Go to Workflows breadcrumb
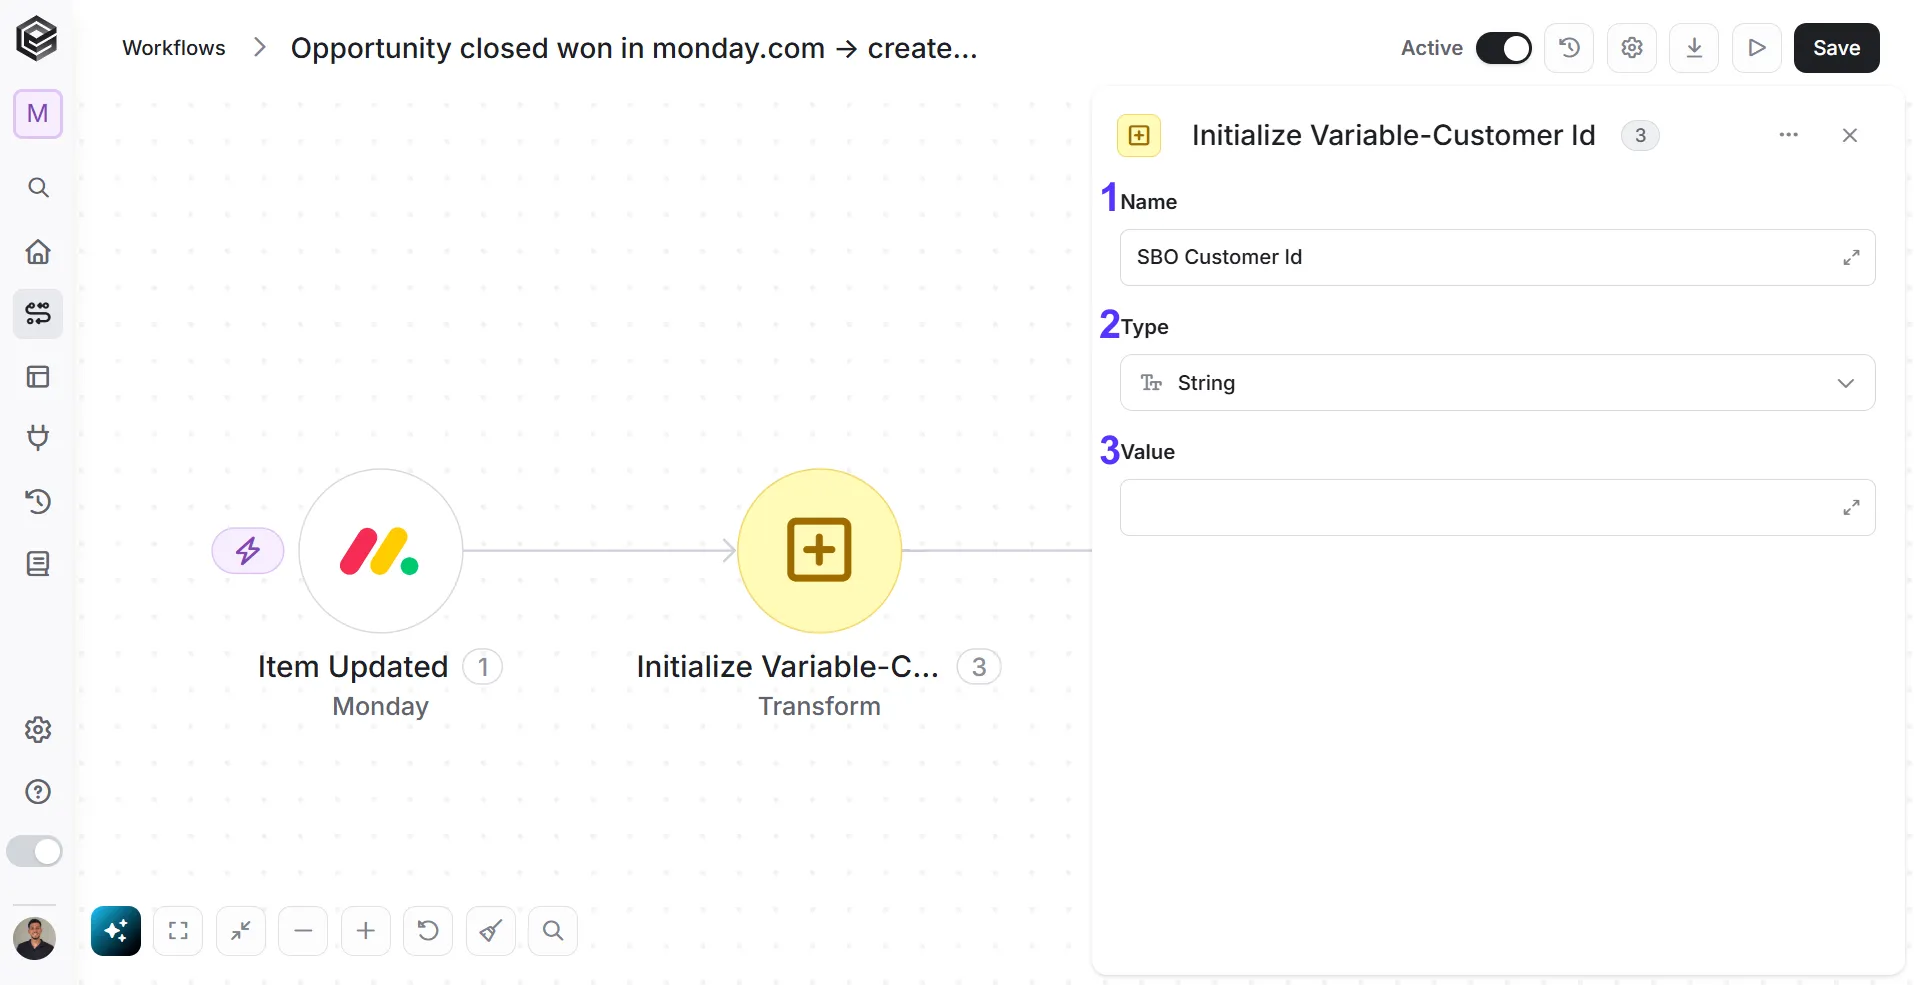Screen dimensions: 1914x985 [174, 48]
